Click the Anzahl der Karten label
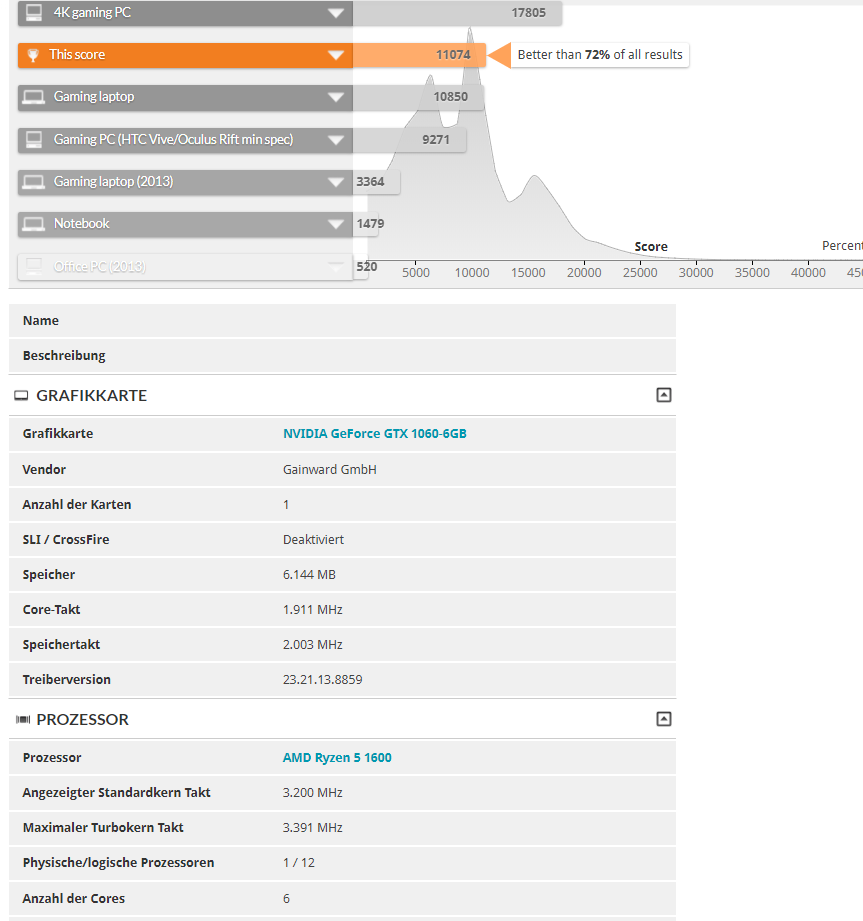This screenshot has height=921, width=863. (76, 505)
